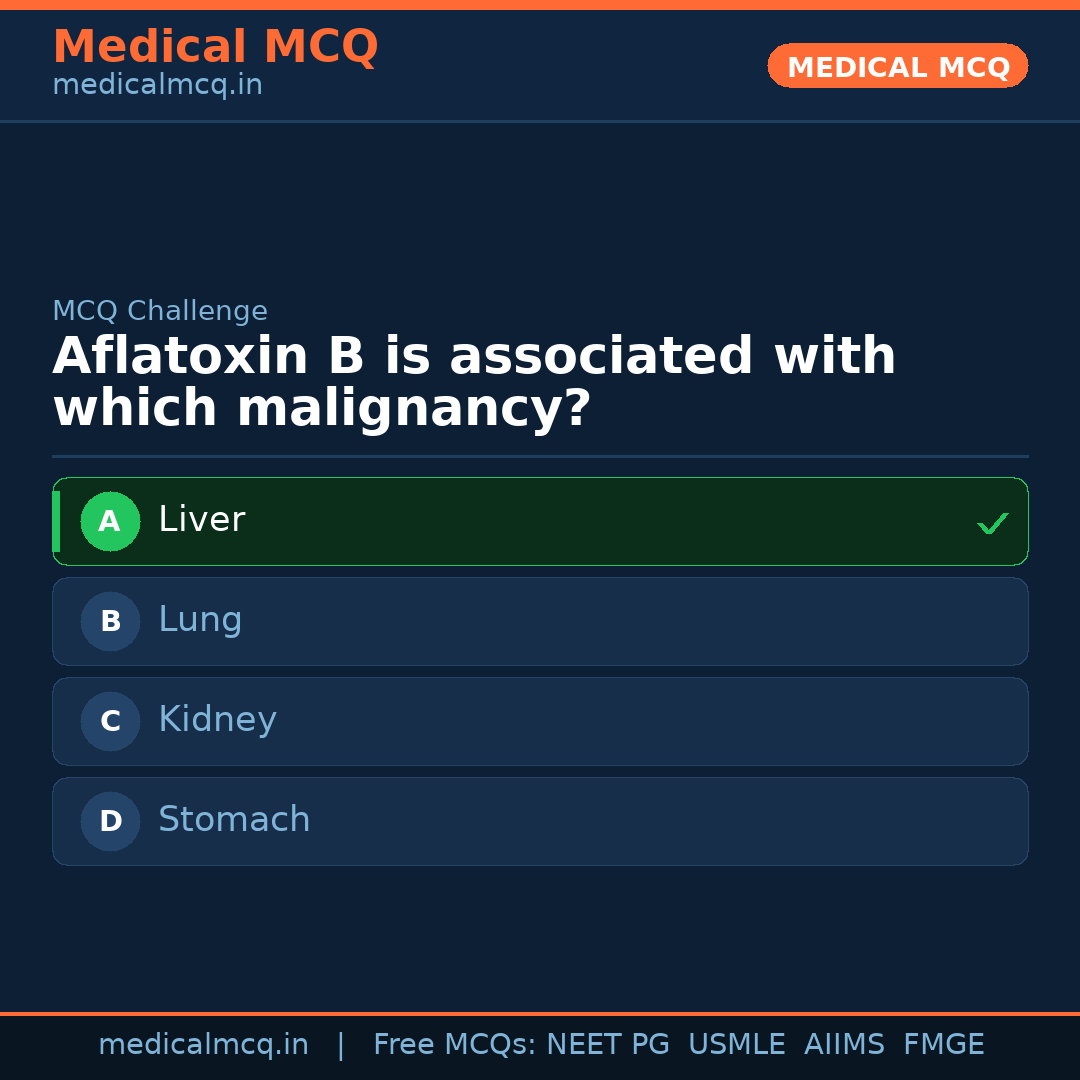
Task: Click the "MCQ Challenge" label
Action: tap(160, 311)
